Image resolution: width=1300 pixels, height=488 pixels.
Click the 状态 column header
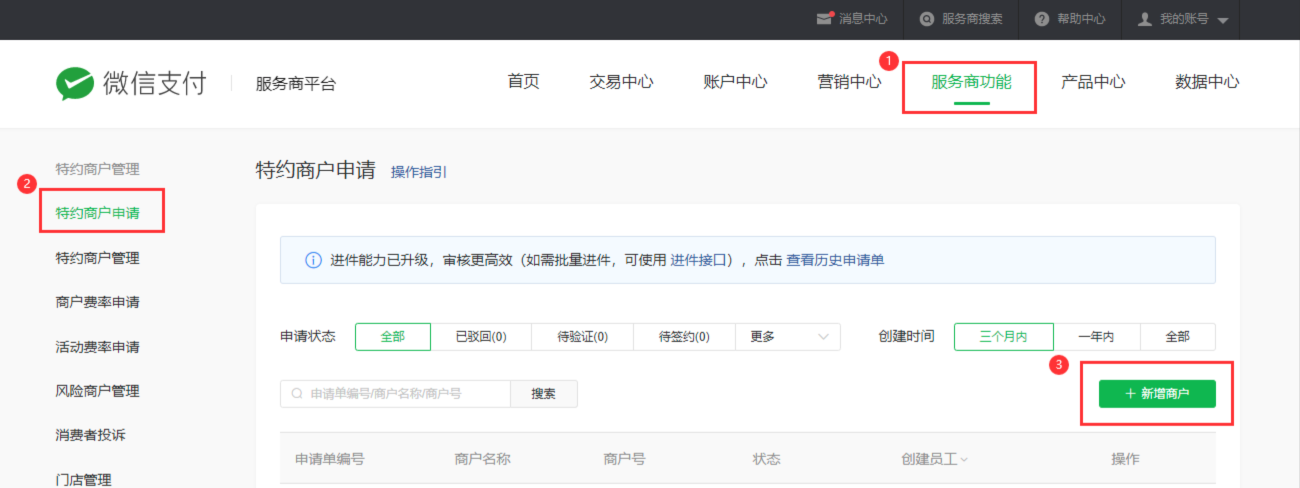coord(766,460)
